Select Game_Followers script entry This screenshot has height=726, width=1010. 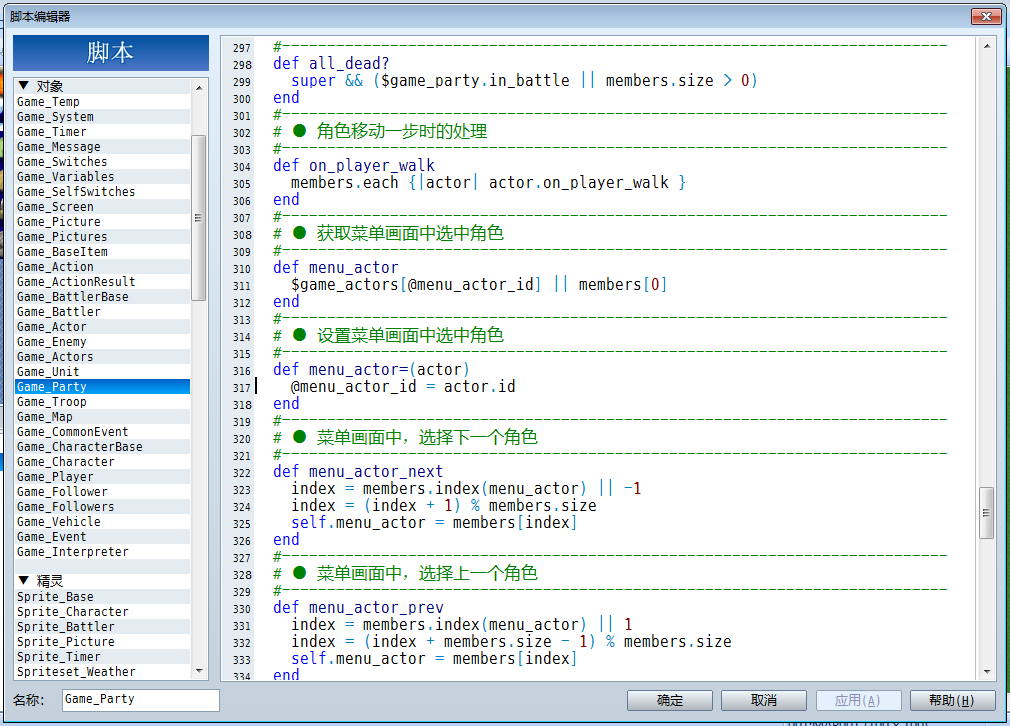click(x=102, y=506)
